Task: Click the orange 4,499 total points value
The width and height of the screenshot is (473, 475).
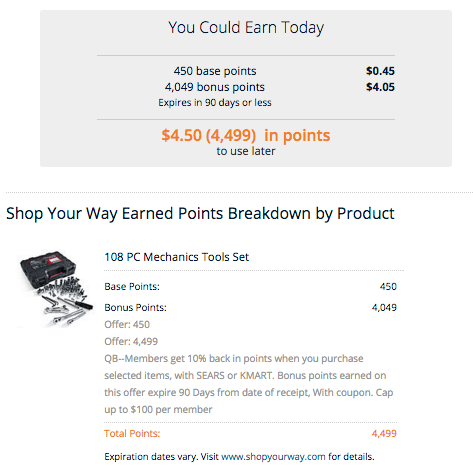Action: point(384,433)
